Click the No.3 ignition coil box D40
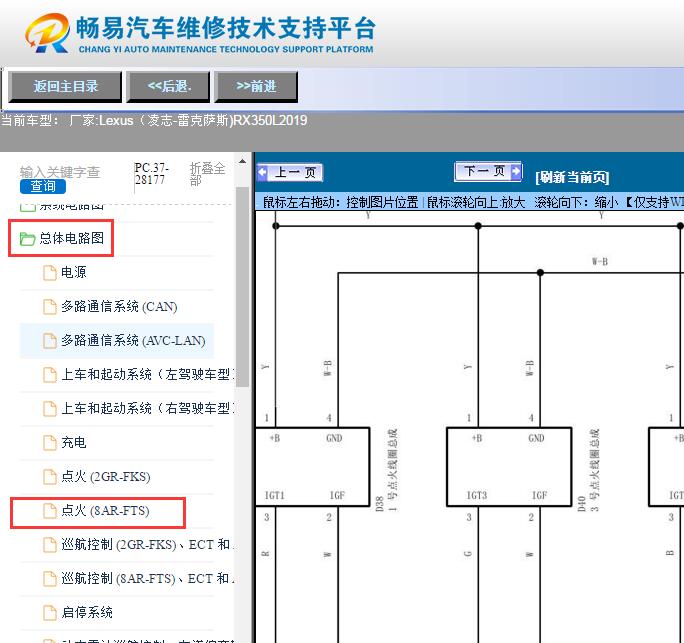The width and height of the screenshot is (684, 643). click(509, 467)
